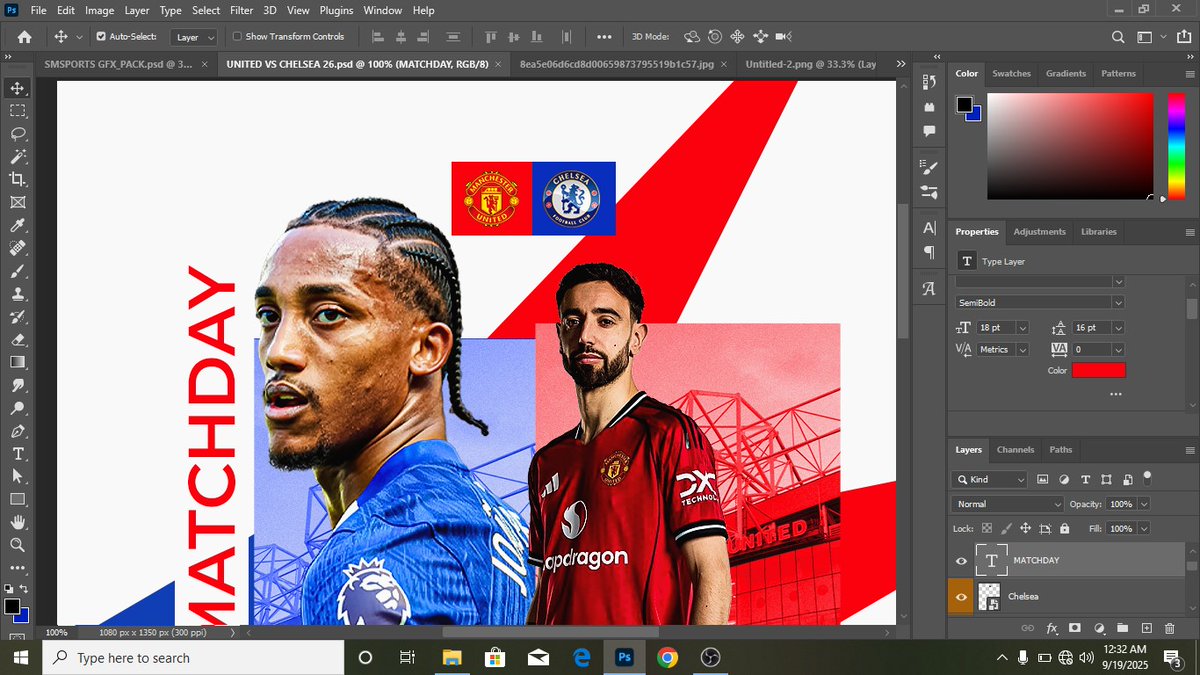Open the Image menu
The image size is (1200, 675).
pyautogui.click(x=99, y=10)
